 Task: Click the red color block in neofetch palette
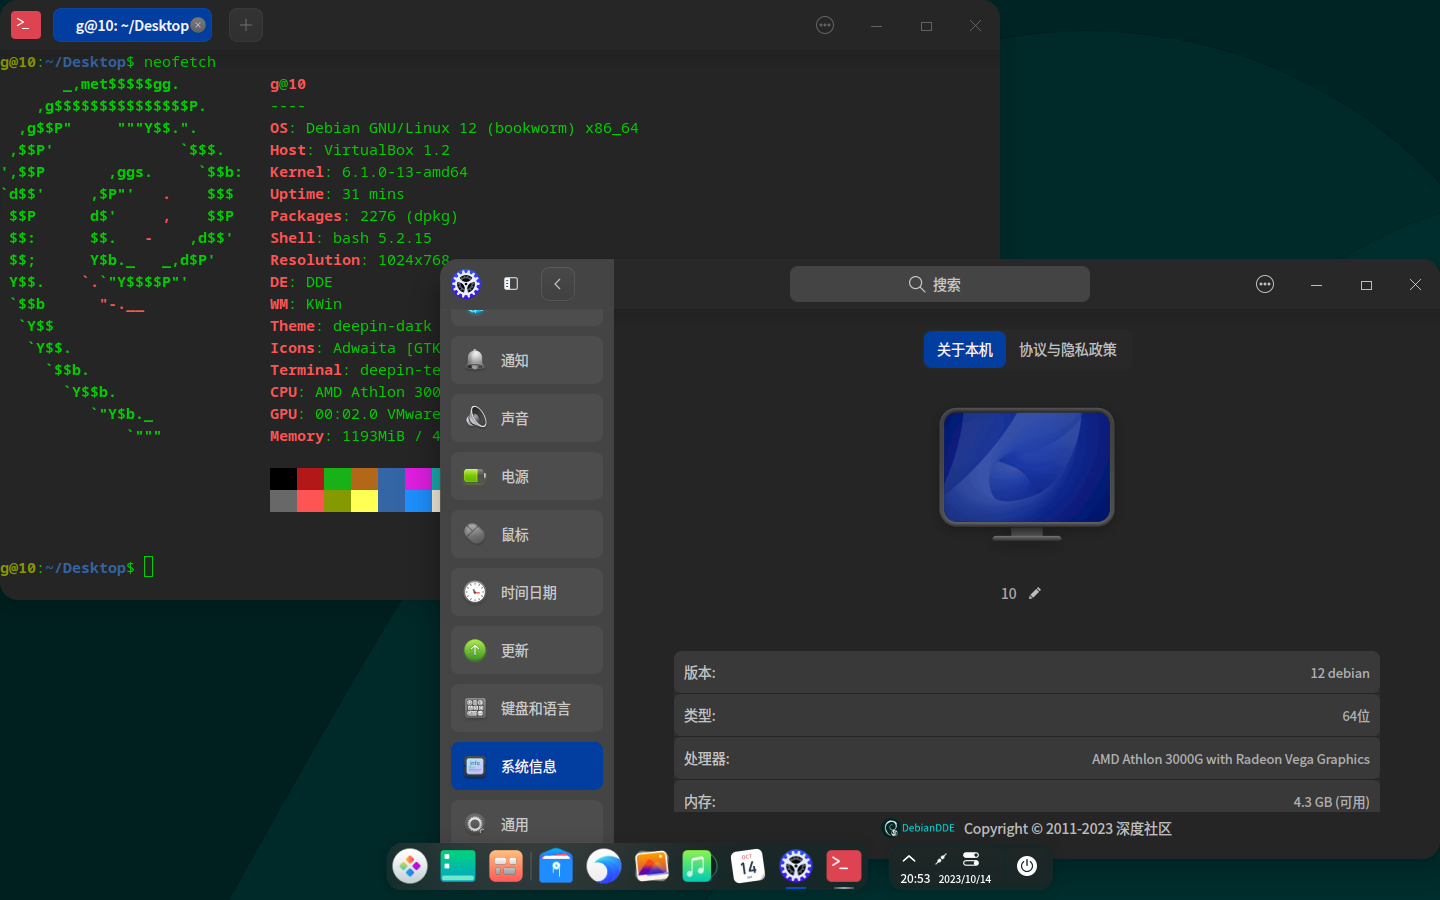tap(310, 479)
